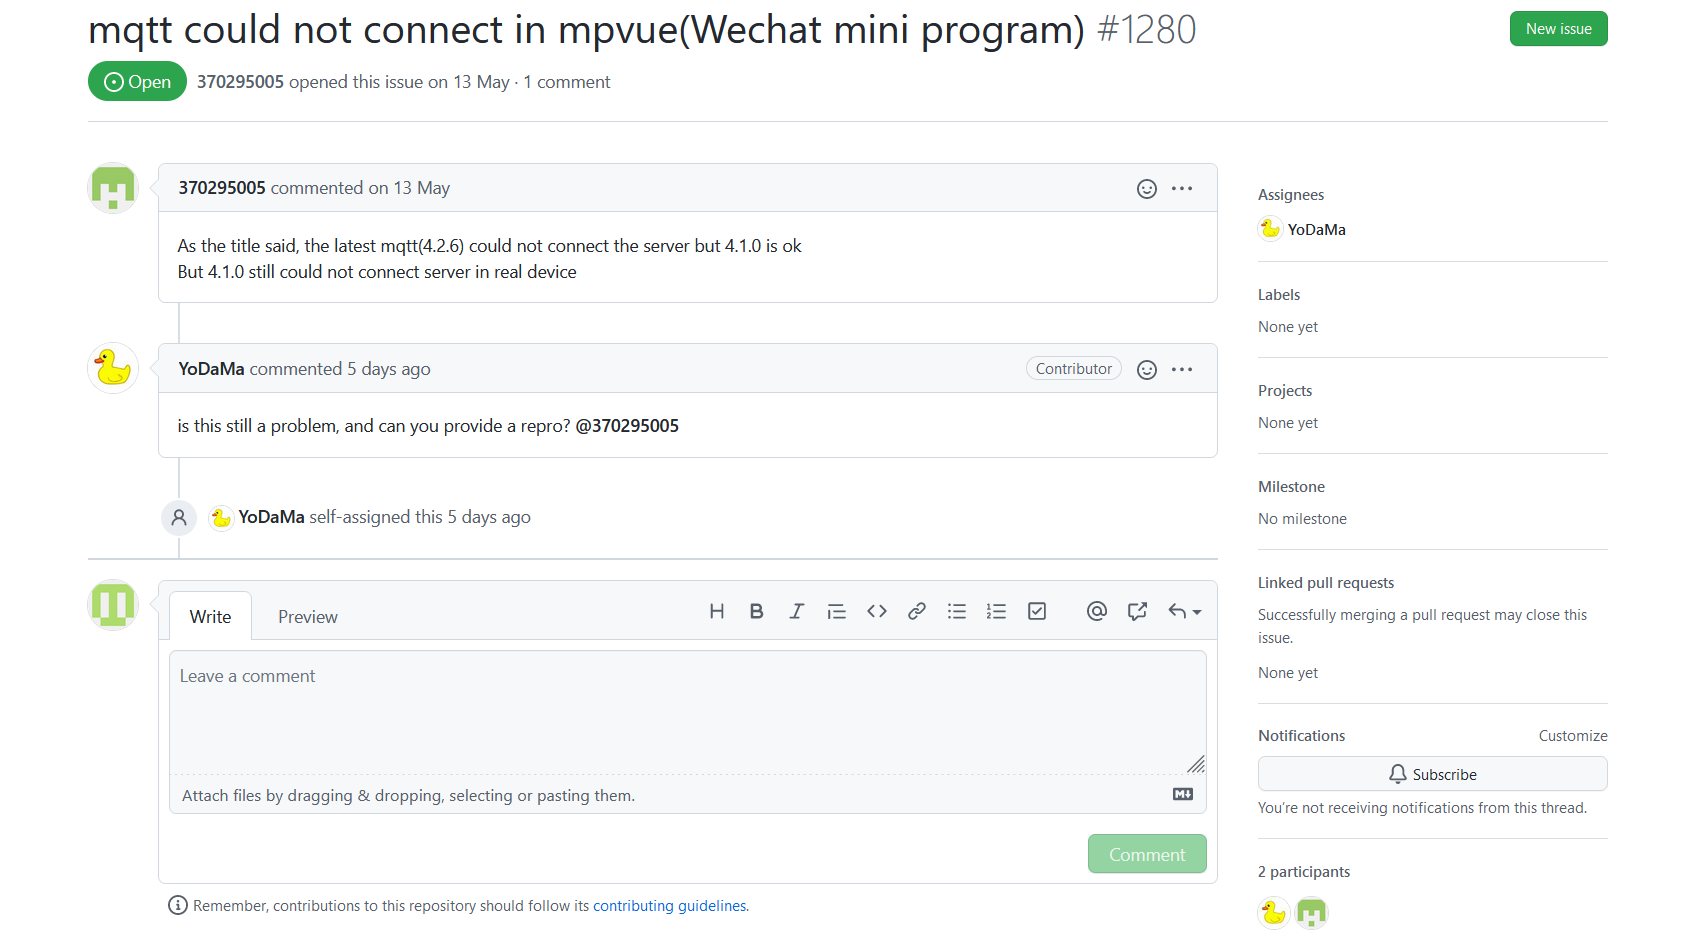This screenshot has width=1685, height=951.
Task: Click the green participant avatar
Action: 1311,913
